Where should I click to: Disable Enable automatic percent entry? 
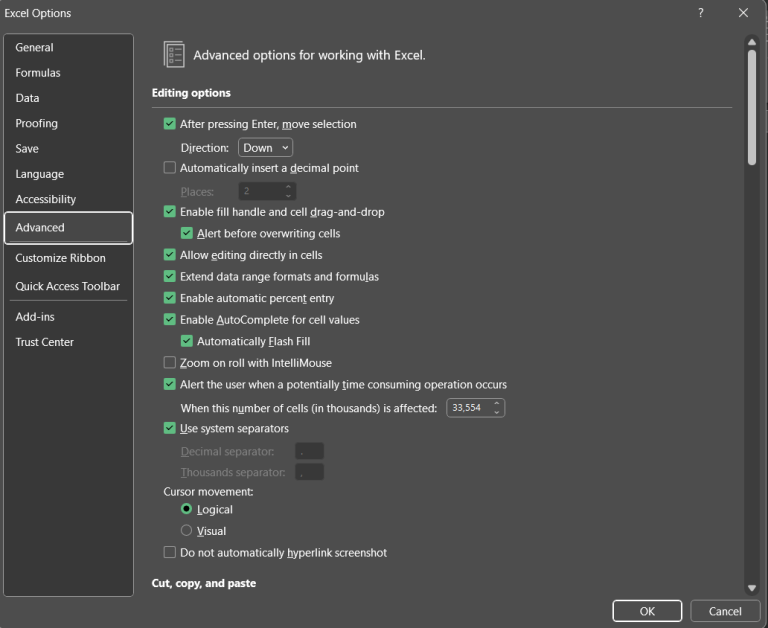[x=169, y=298]
